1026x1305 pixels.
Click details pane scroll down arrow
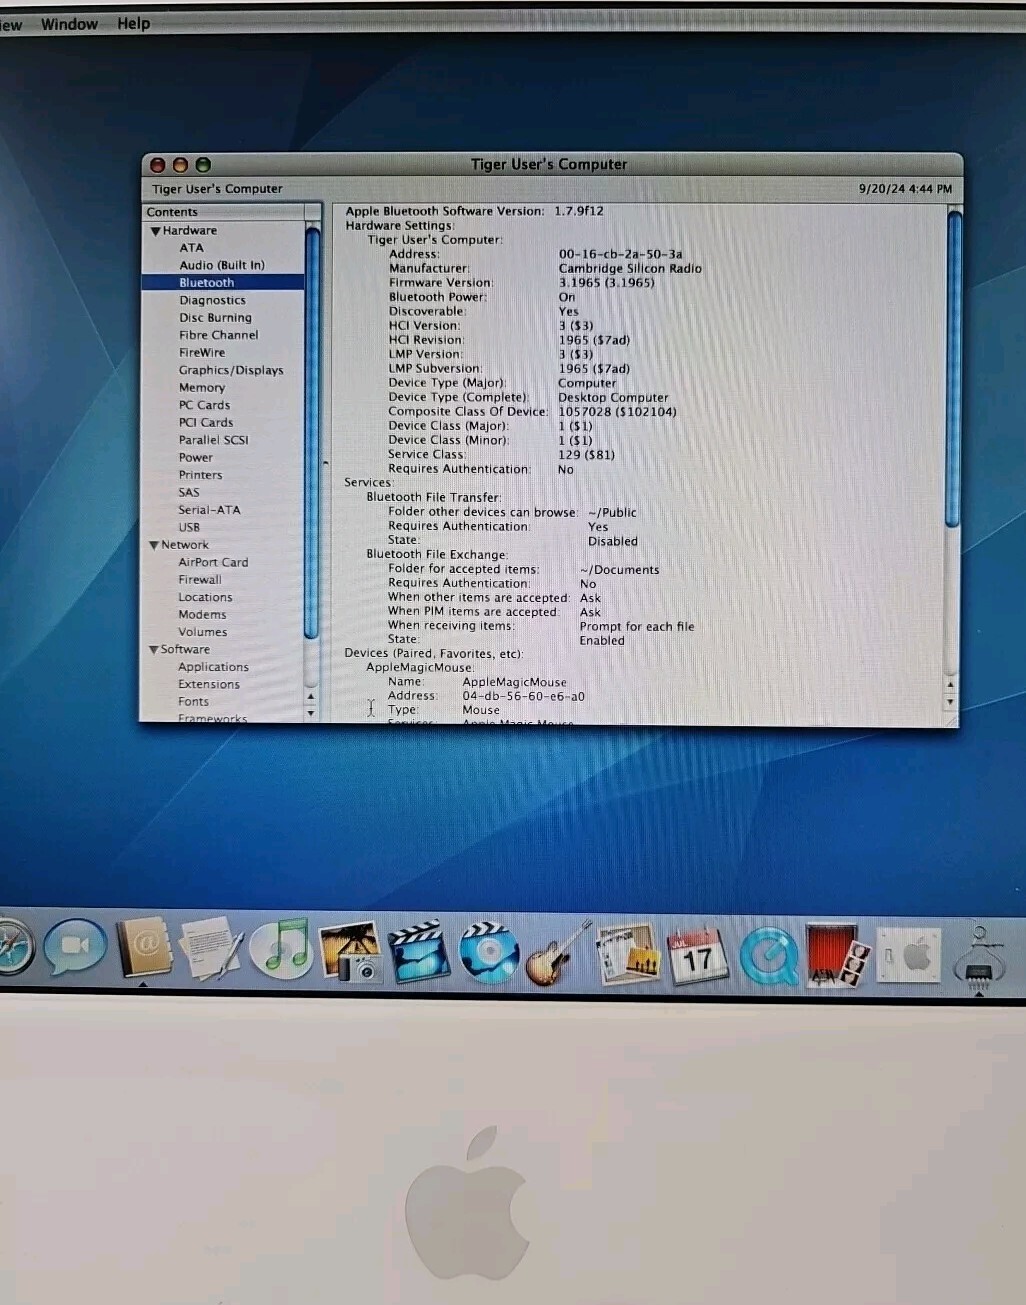[950, 702]
